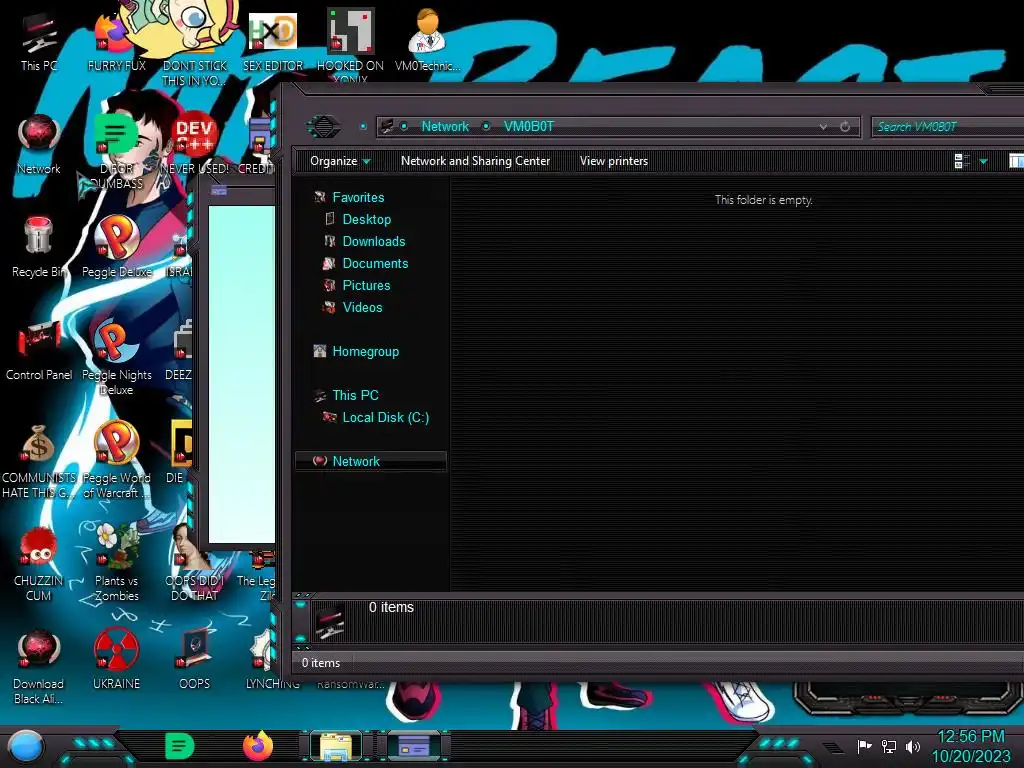Screen dimensions: 1024x768
Task: Click the View printers button
Action: [614, 161]
